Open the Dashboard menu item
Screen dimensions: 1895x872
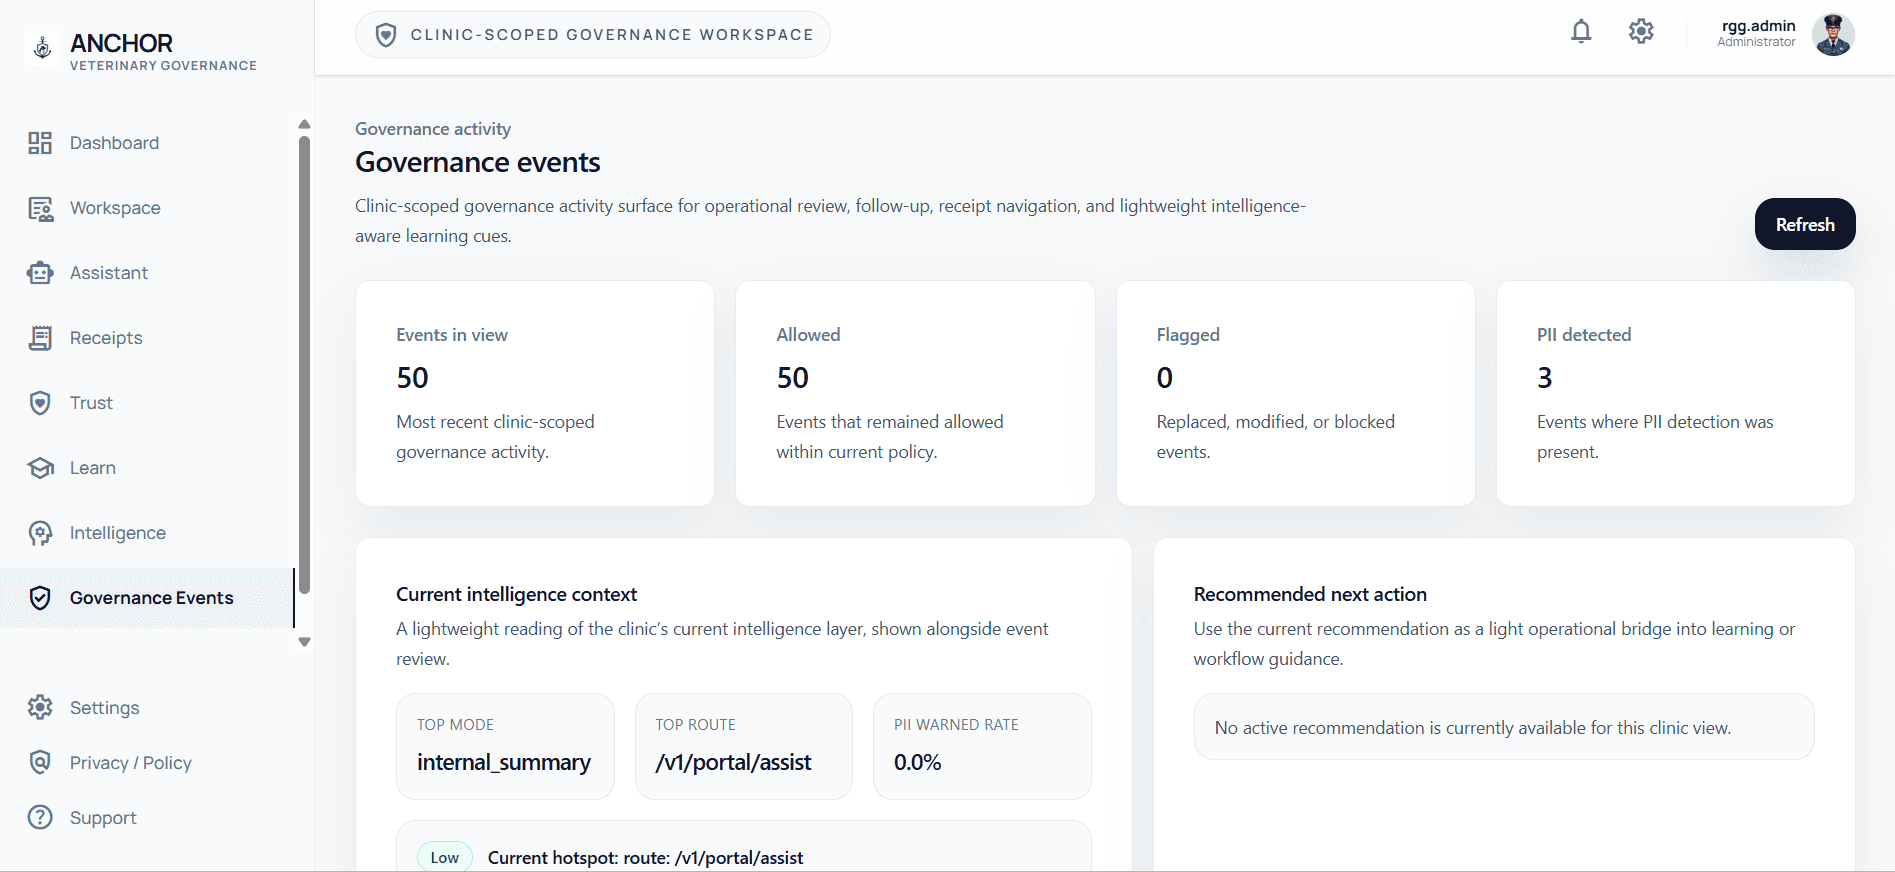147,143
